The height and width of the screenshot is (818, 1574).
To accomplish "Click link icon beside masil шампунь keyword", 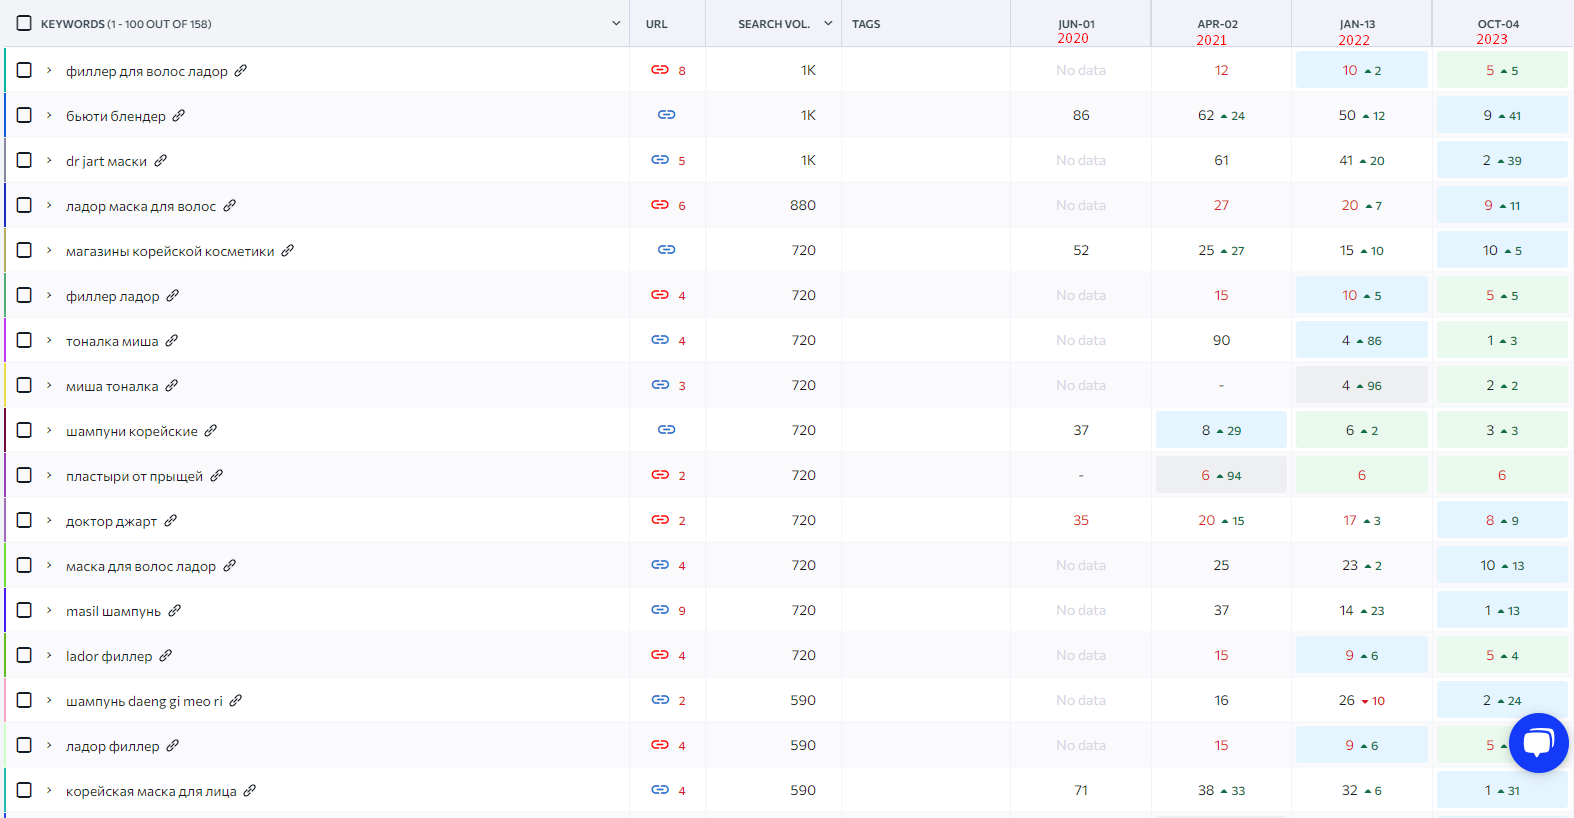I will point(175,611).
